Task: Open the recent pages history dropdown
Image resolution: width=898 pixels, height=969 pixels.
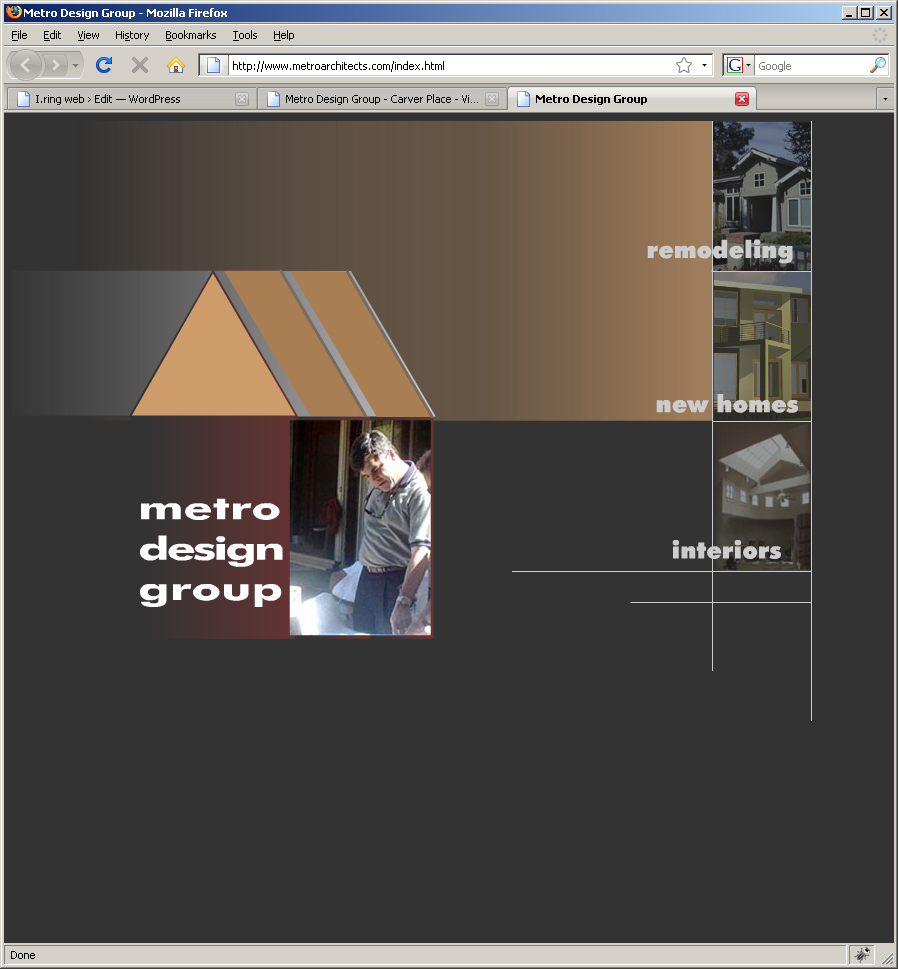Action: tap(75, 65)
